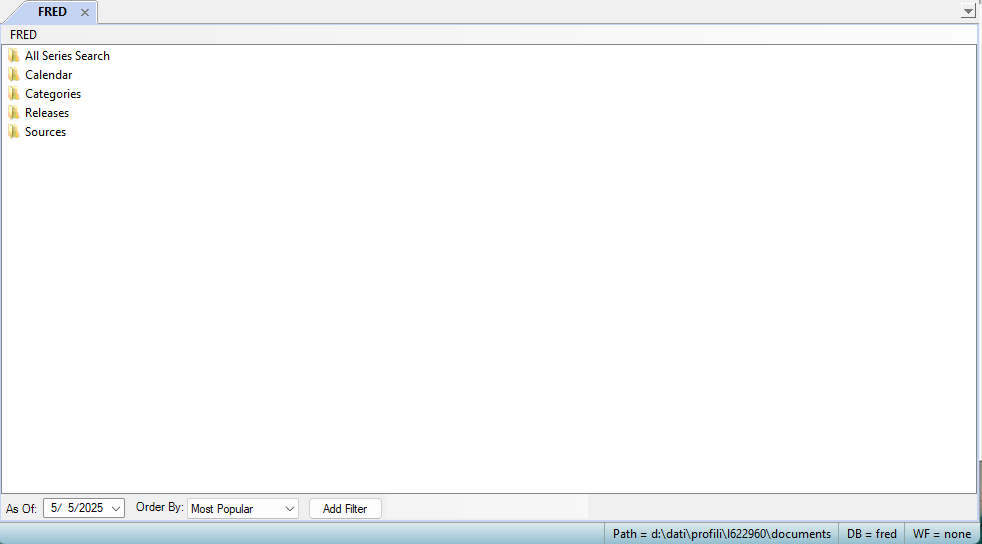Open the As Of date picker dropdown

pos(115,508)
